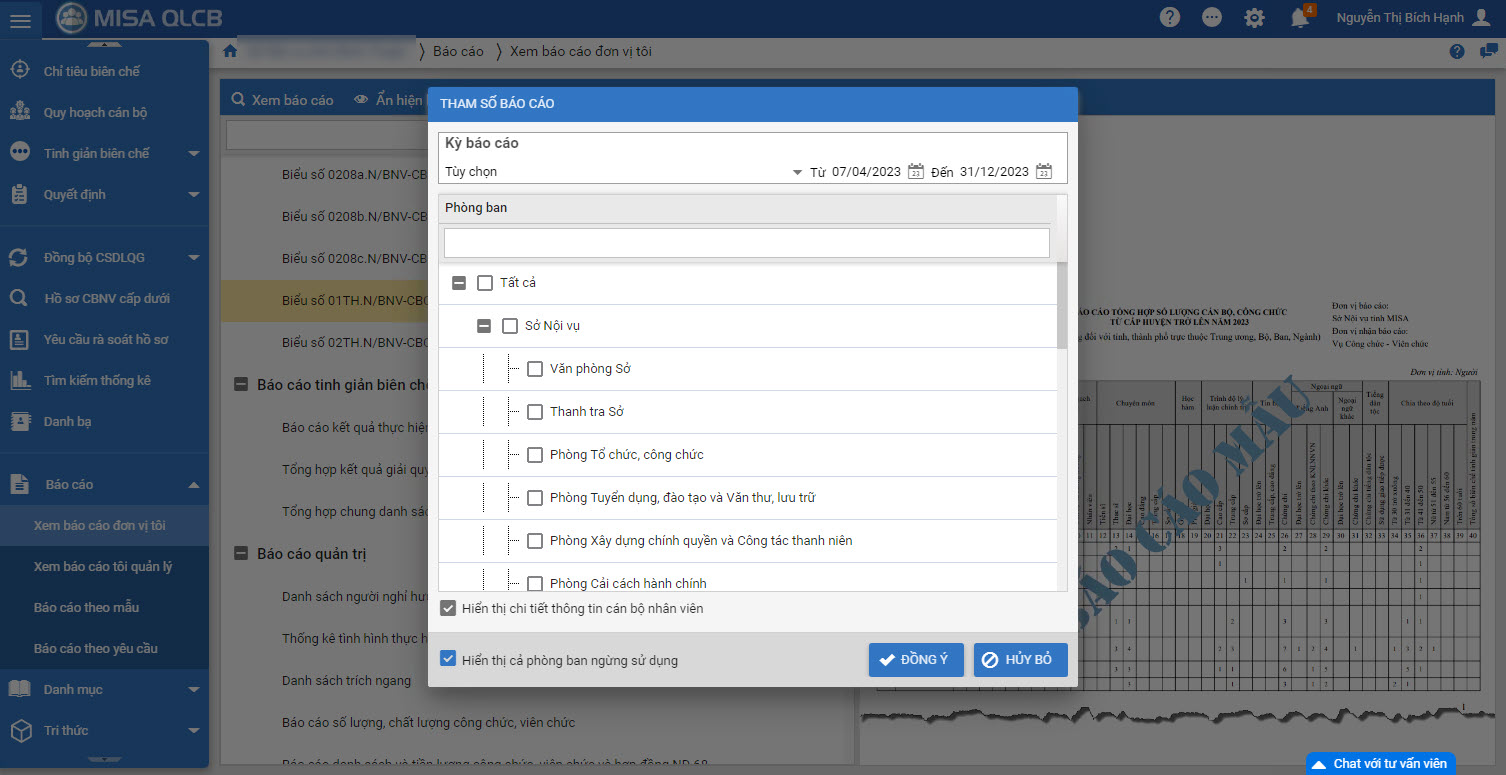The width and height of the screenshot is (1506, 775).
Task: Click the 'ĐỒNG Ý' button
Action: [915, 660]
